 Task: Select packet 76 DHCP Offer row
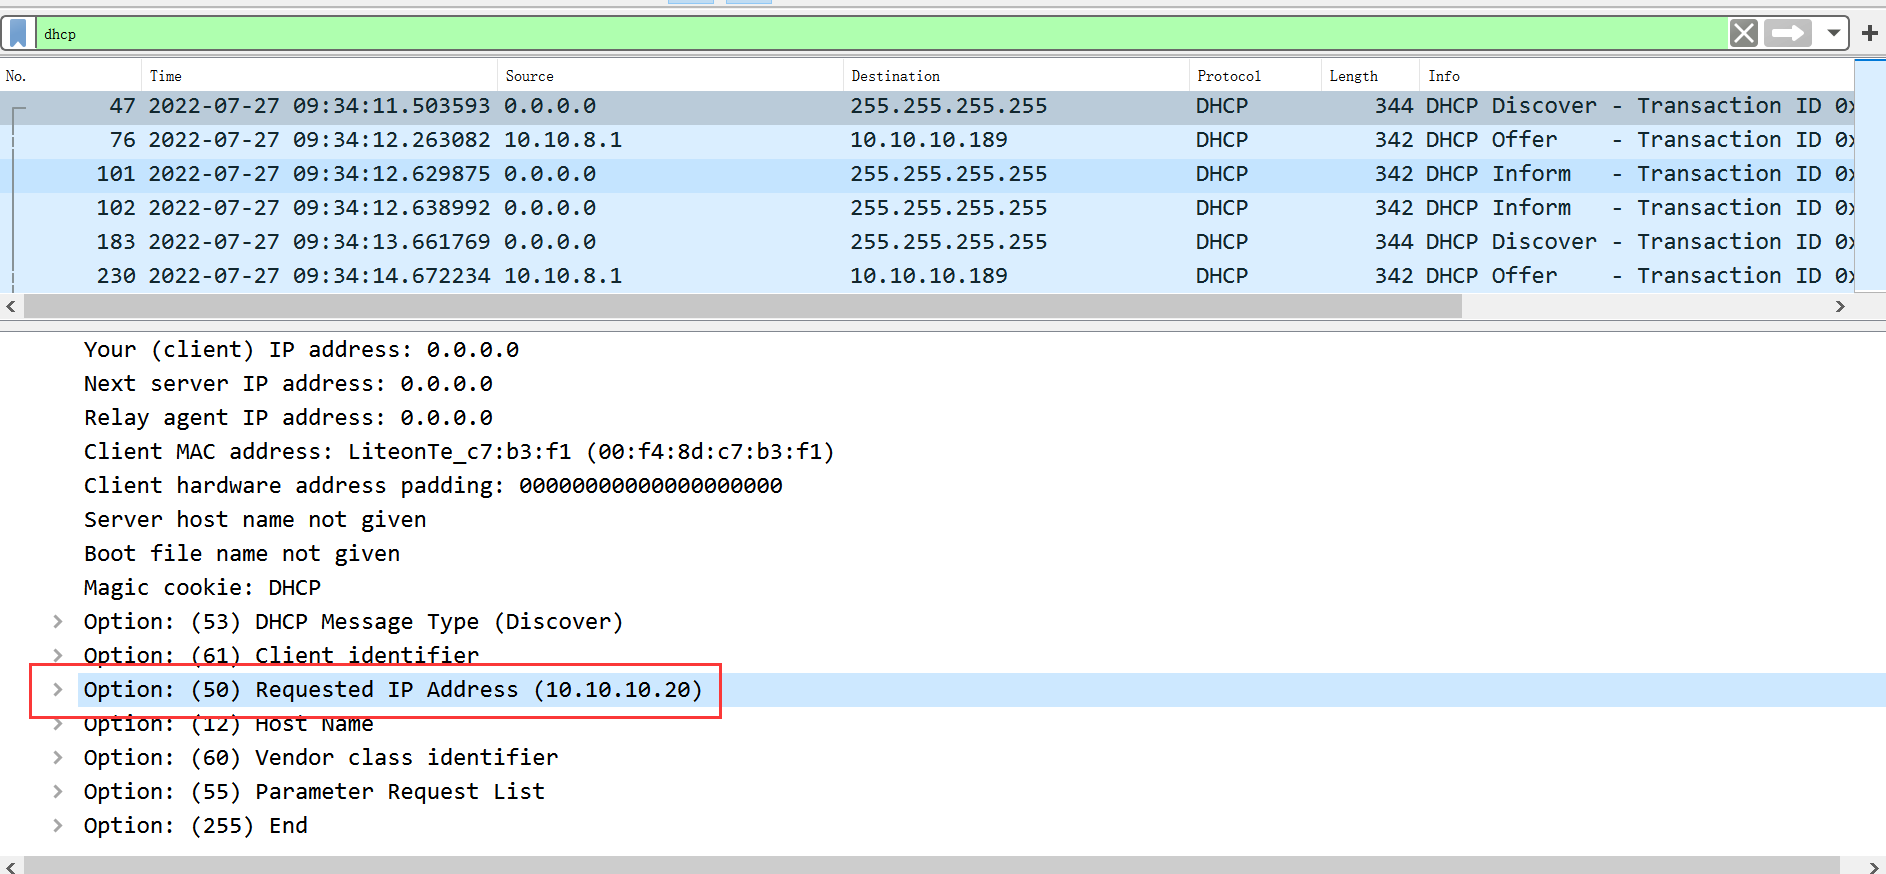(x=927, y=140)
